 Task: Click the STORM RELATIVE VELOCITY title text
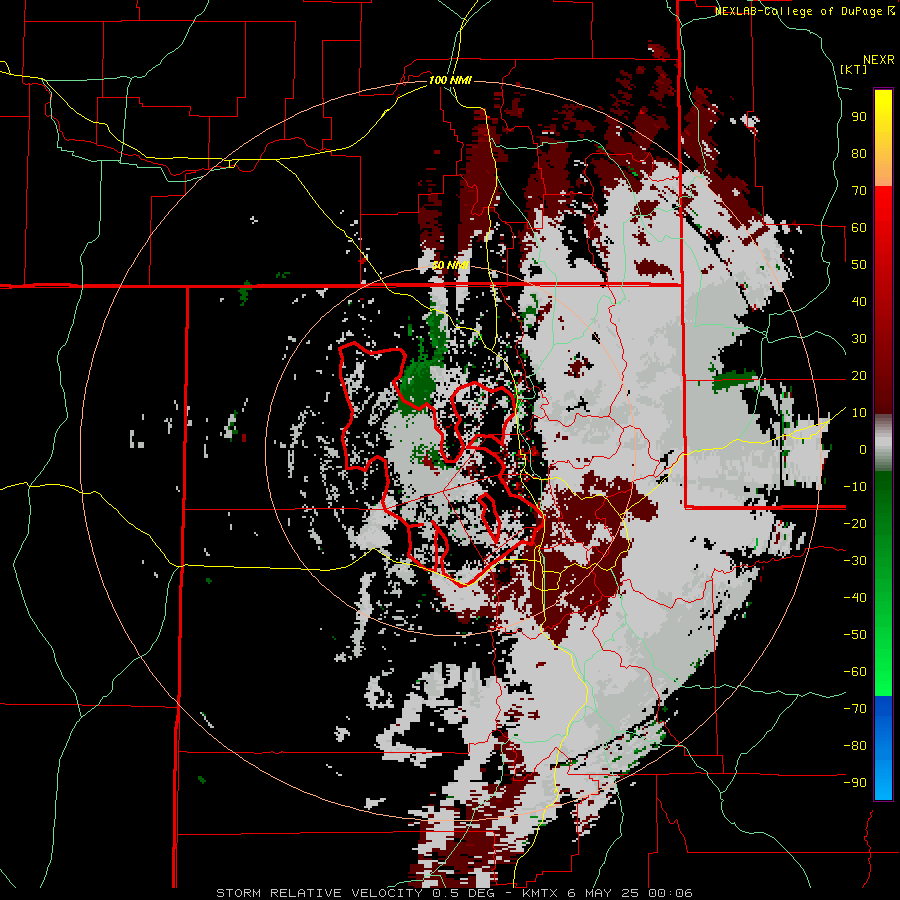tap(319, 893)
